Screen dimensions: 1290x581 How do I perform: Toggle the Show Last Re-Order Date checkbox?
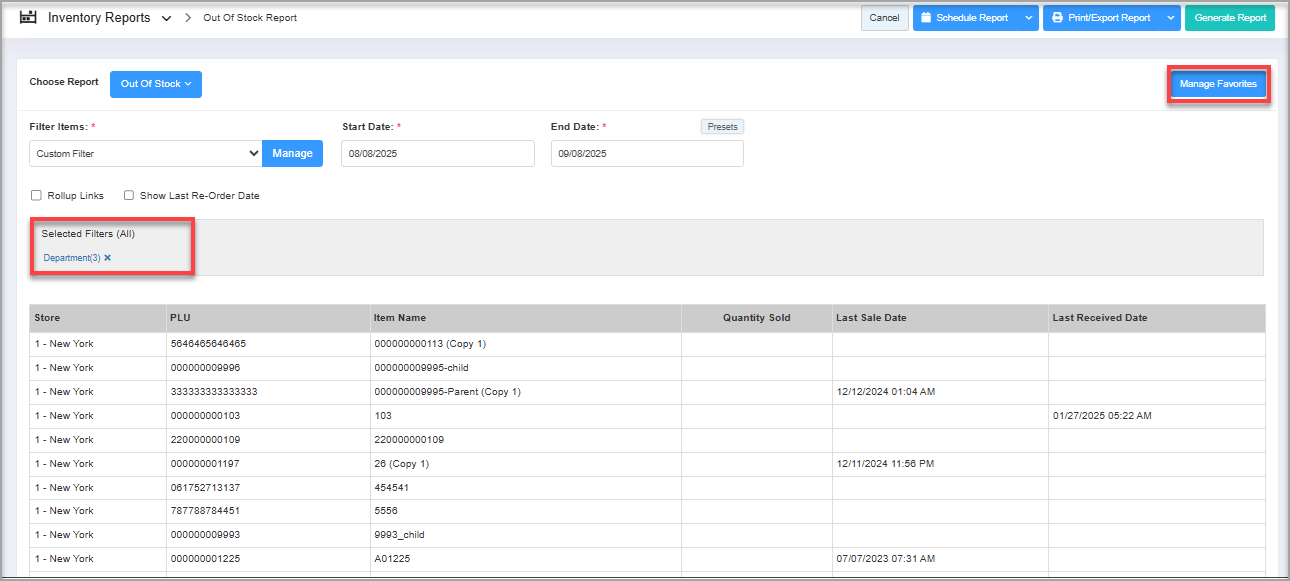click(129, 196)
